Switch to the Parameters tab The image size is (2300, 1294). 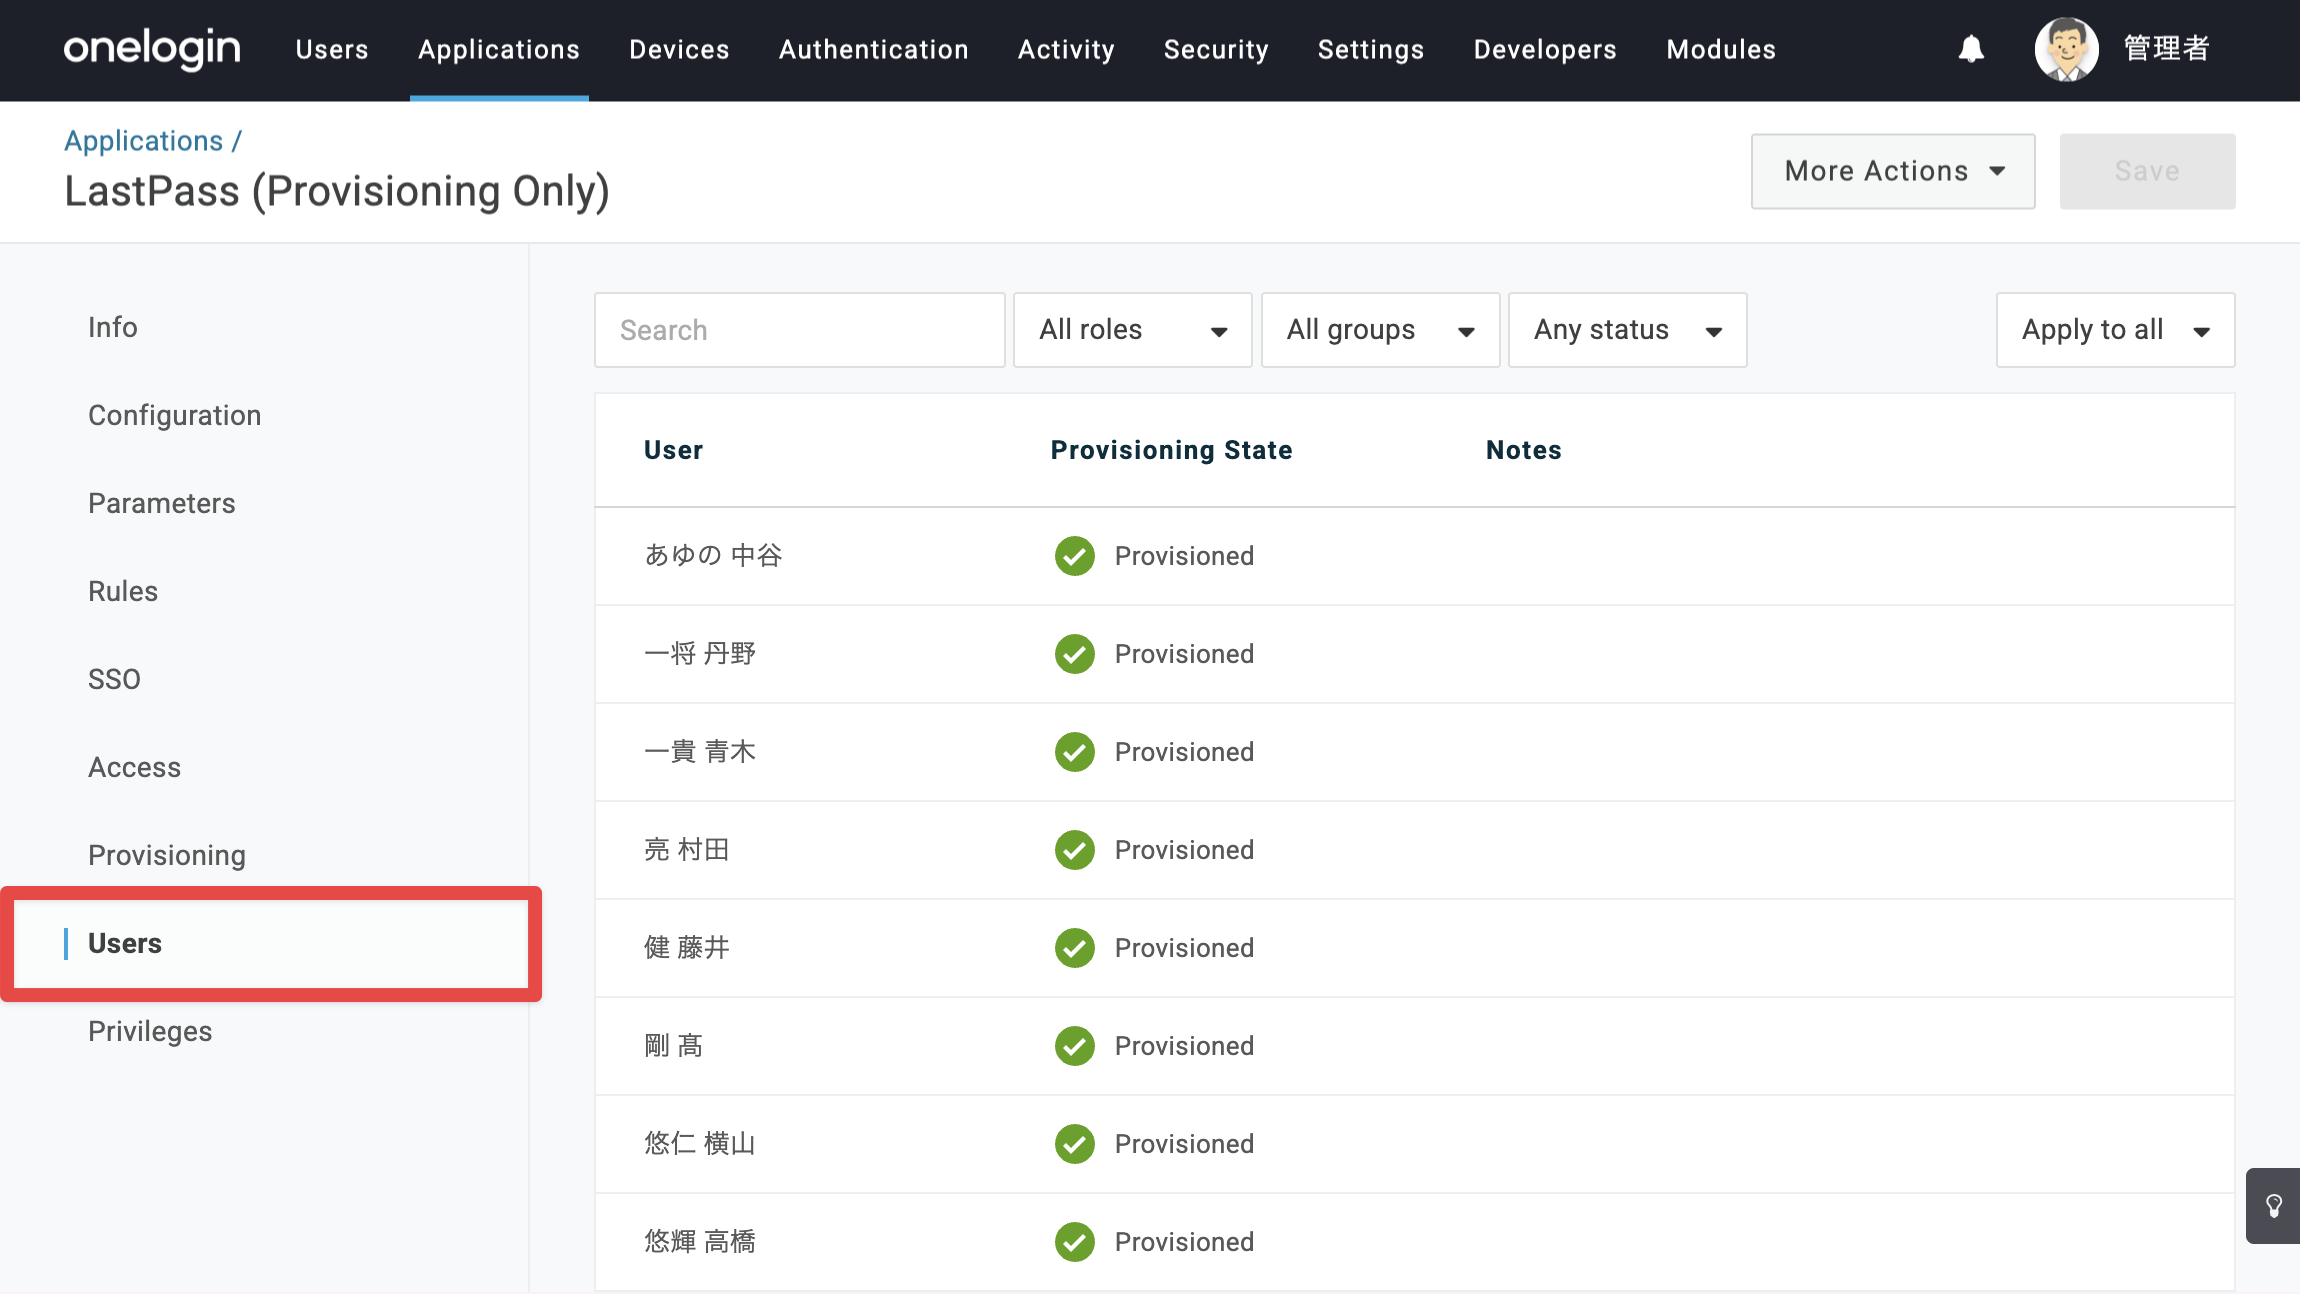[162, 503]
